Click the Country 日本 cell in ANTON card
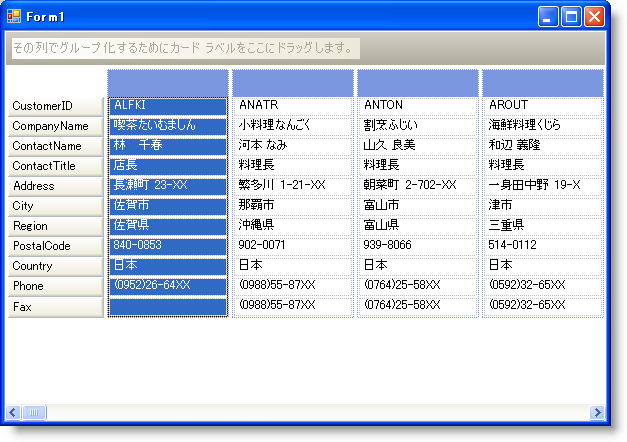This screenshot has height=442, width=627. 418,266
